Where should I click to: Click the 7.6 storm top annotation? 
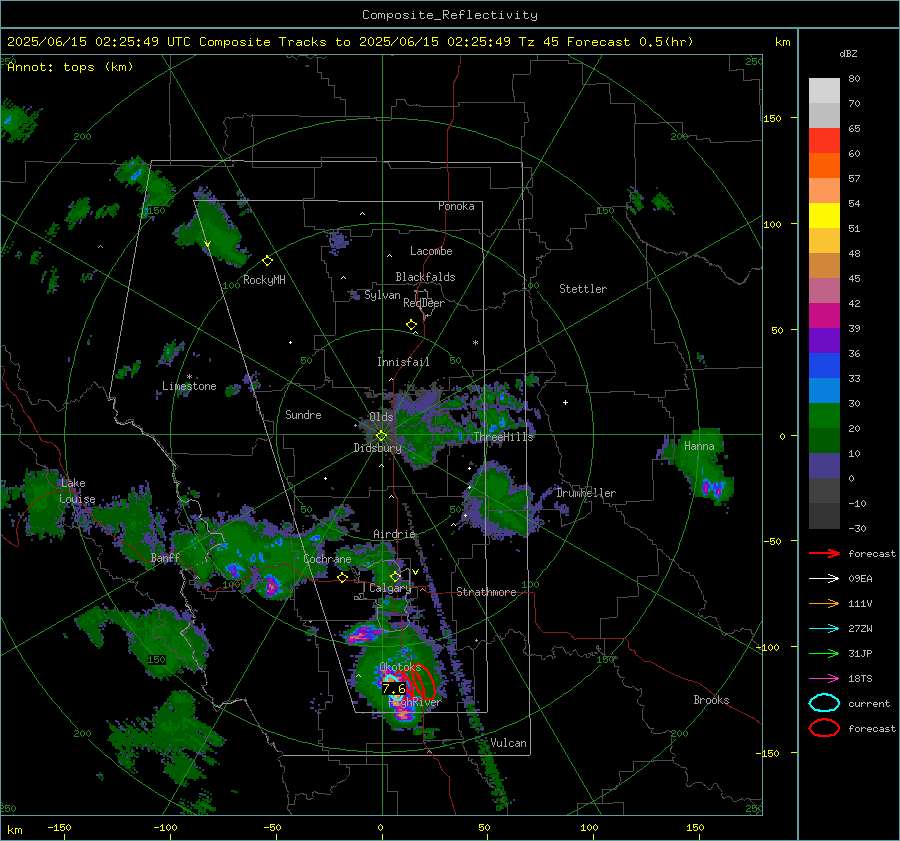(x=394, y=688)
